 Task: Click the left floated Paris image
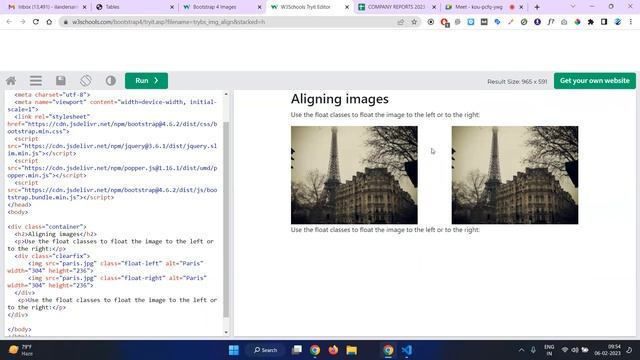(354, 175)
